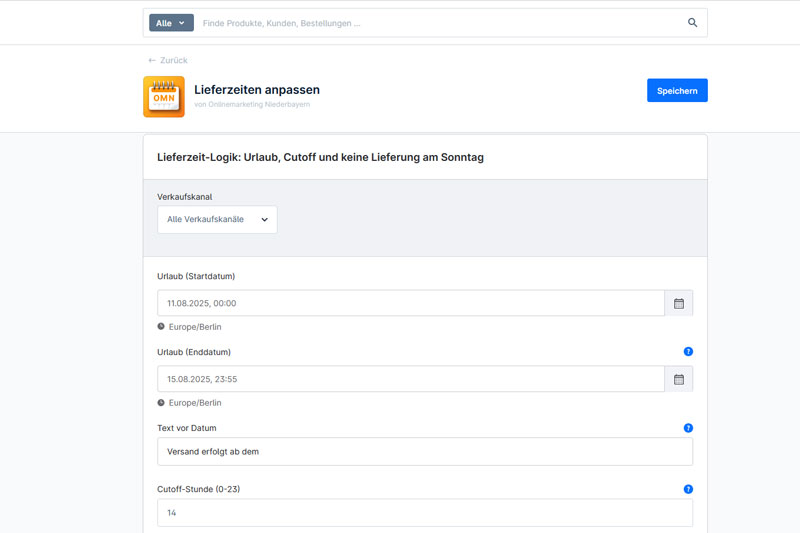800x533 pixels.
Task: Click clock icon below Startdatum field
Action: [161, 326]
